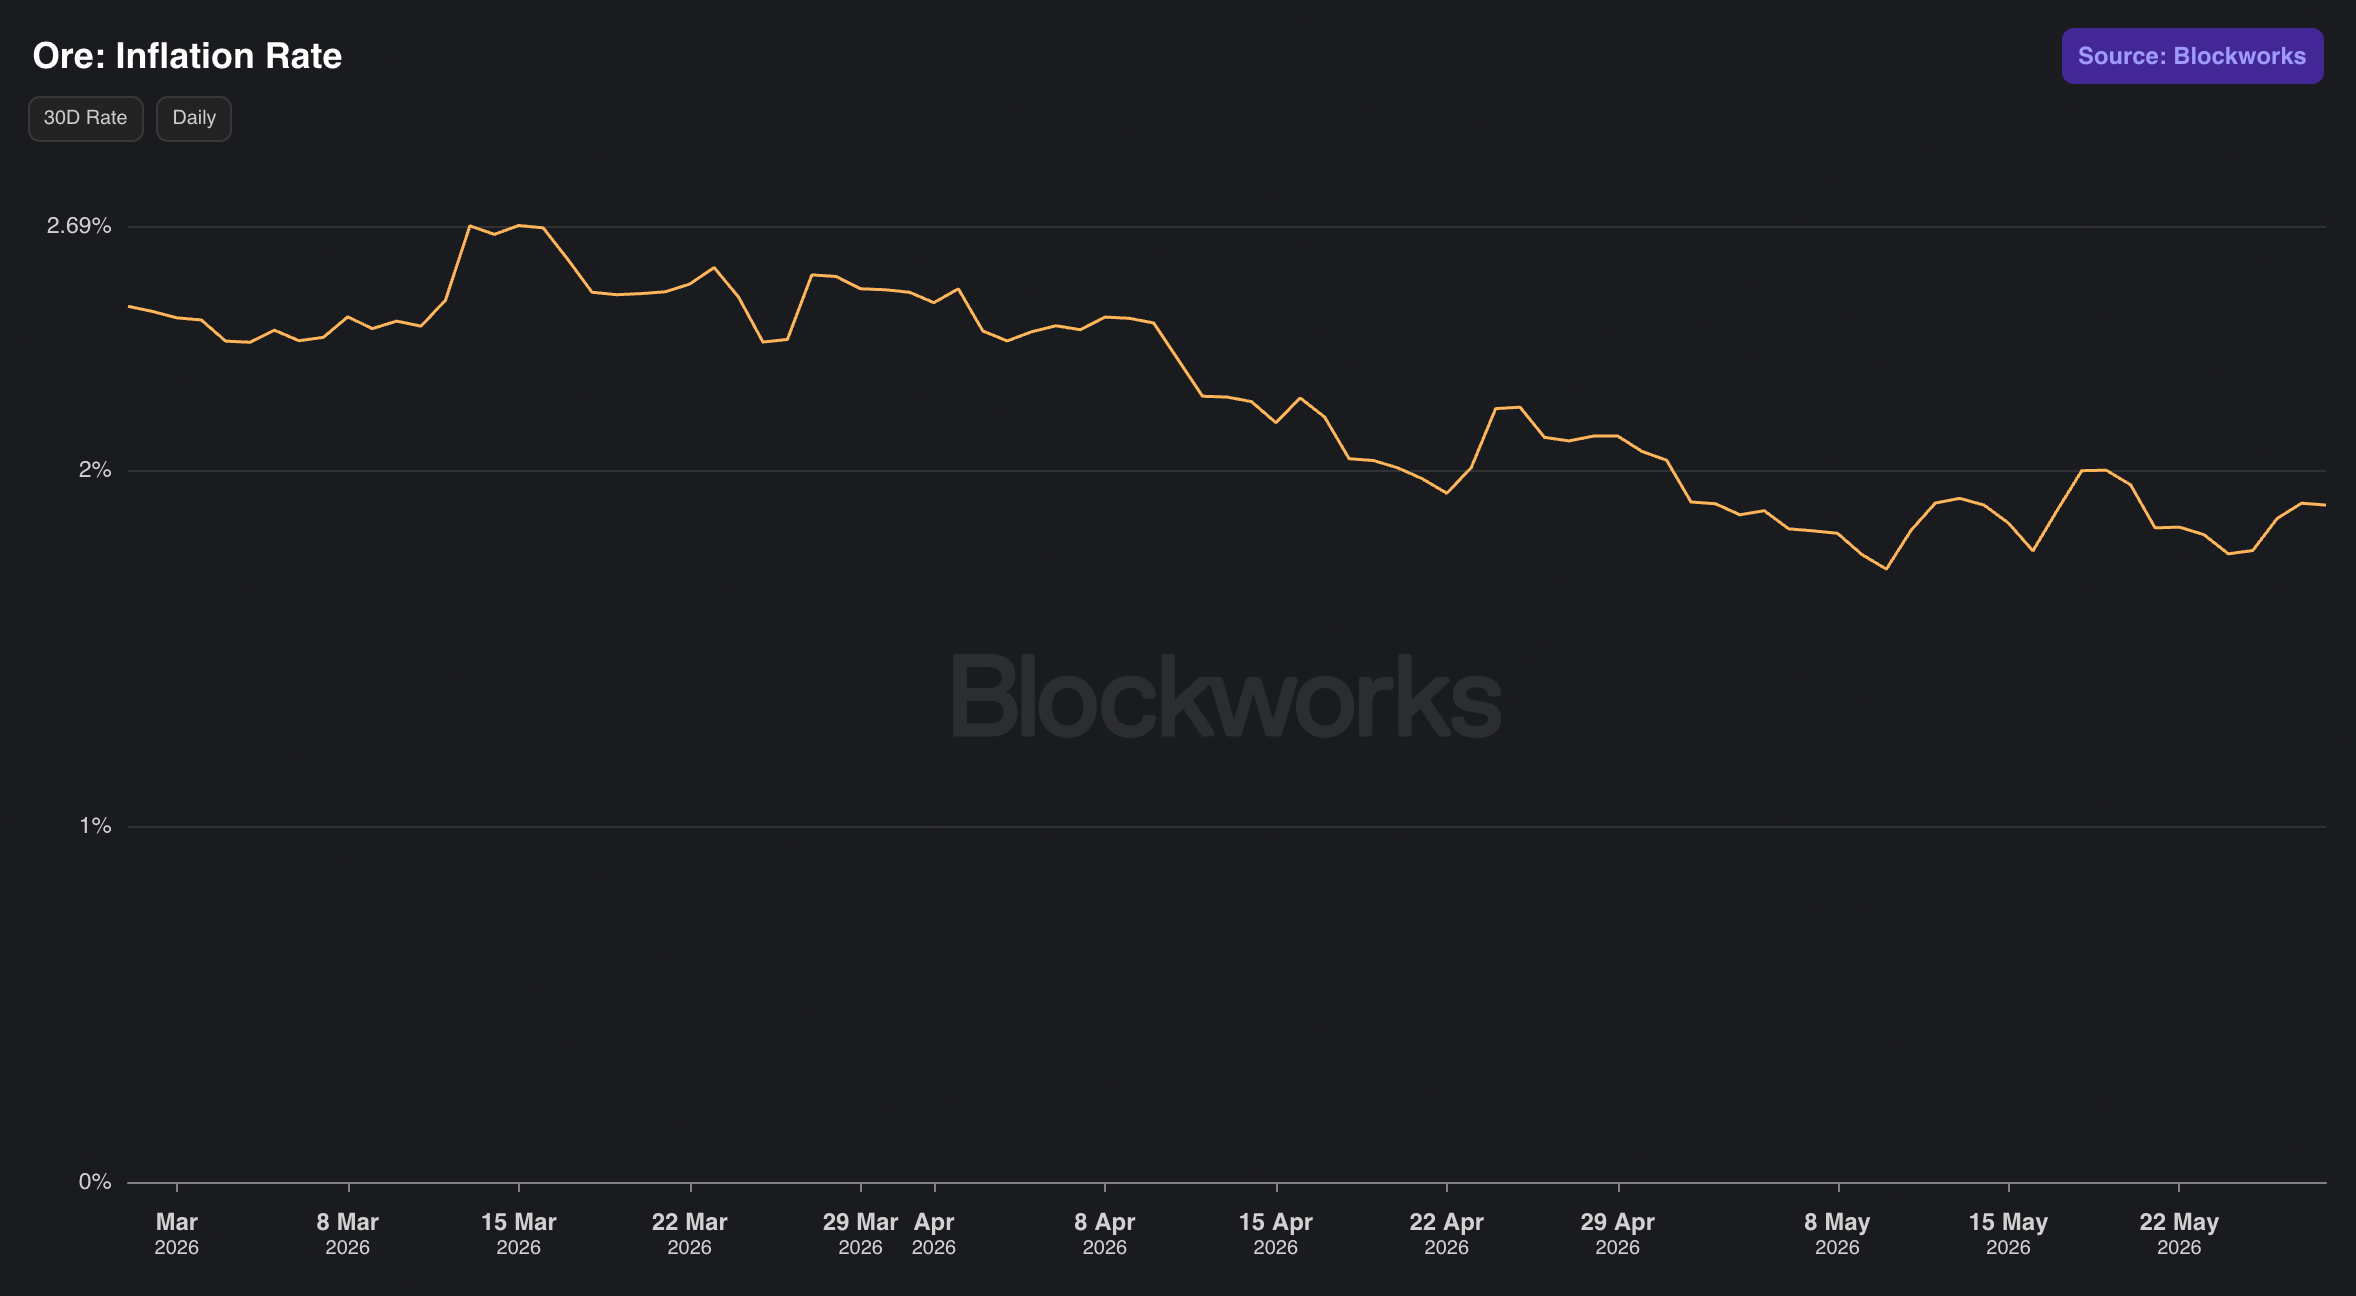Click the 22 May 2026 axis label

[2180, 1234]
